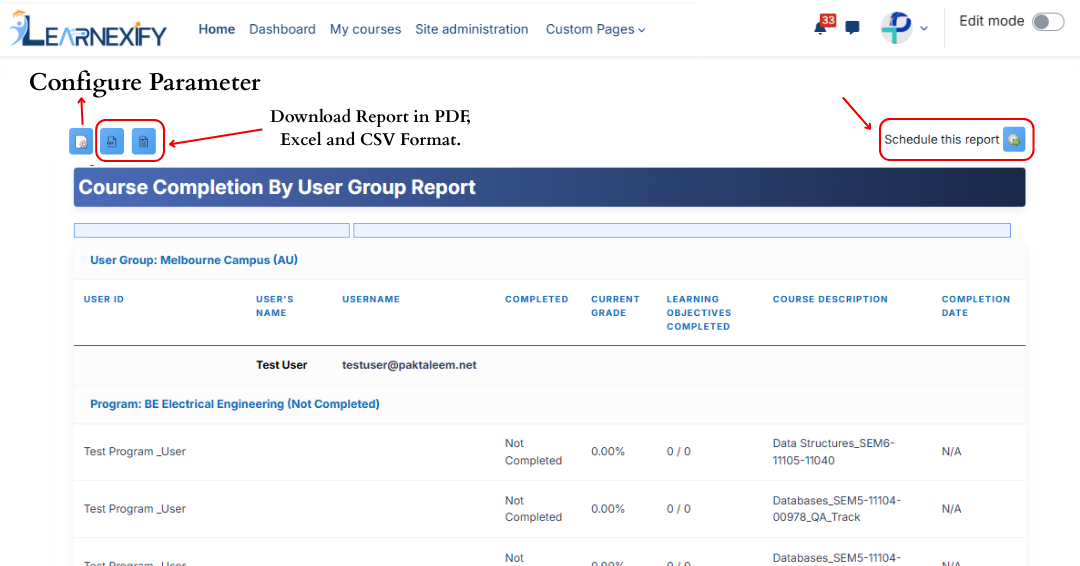Click N/A completion date in Data Structures row
This screenshot has width=1080, height=566.
click(x=951, y=452)
